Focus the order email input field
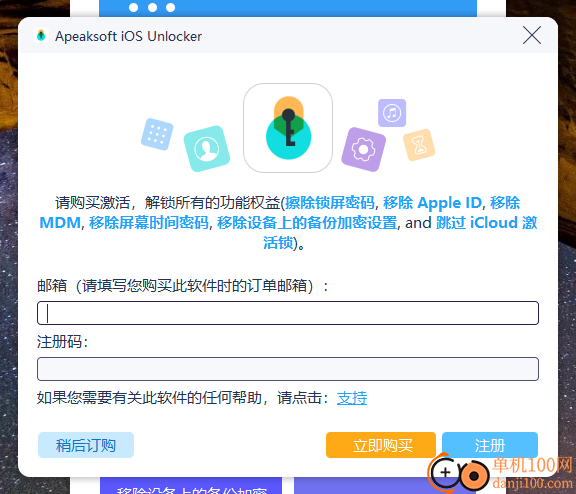 pos(288,313)
